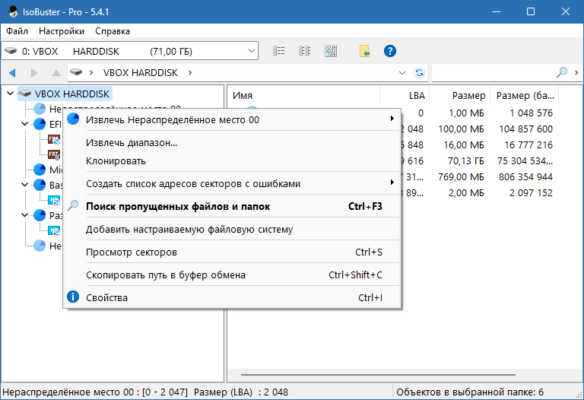584x400 pixels.
Task: Collapse the EFI partition node
Action: [25, 124]
